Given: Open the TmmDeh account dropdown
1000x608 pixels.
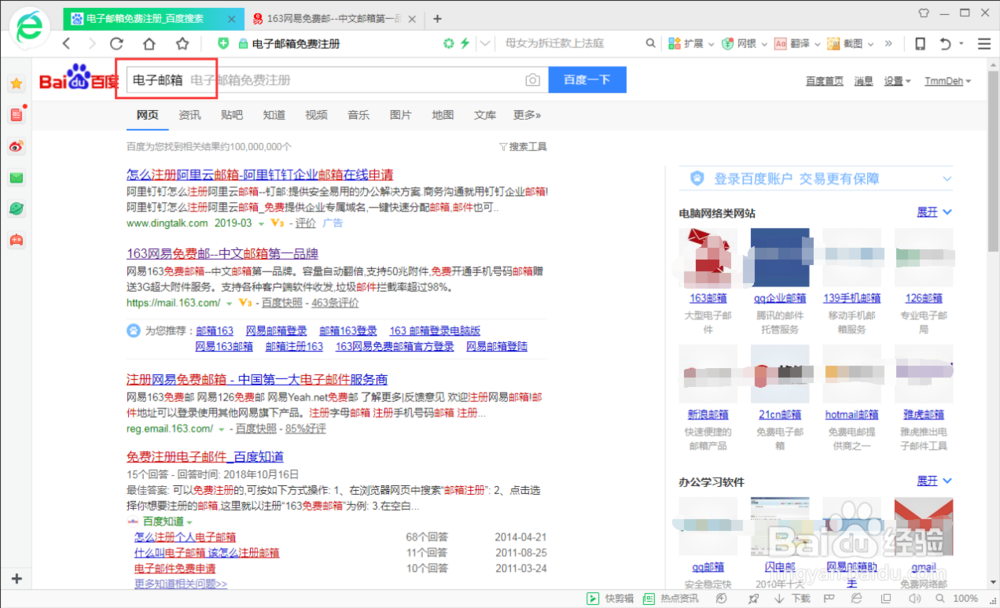Looking at the screenshot, I should (x=948, y=81).
